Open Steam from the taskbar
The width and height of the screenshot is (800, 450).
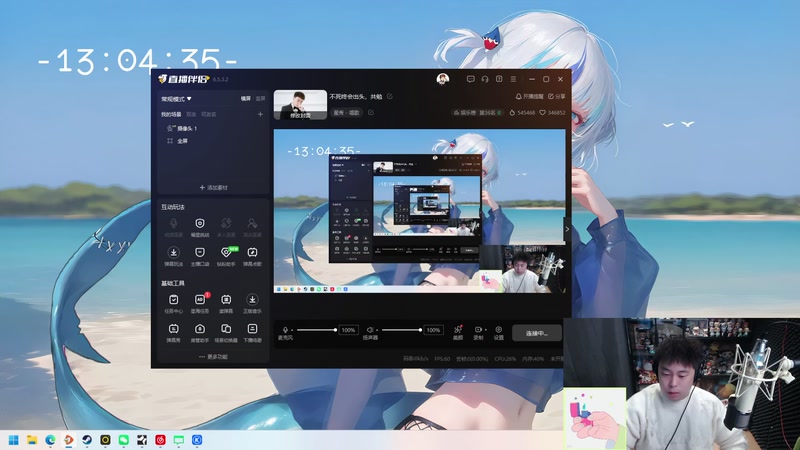point(87,440)
